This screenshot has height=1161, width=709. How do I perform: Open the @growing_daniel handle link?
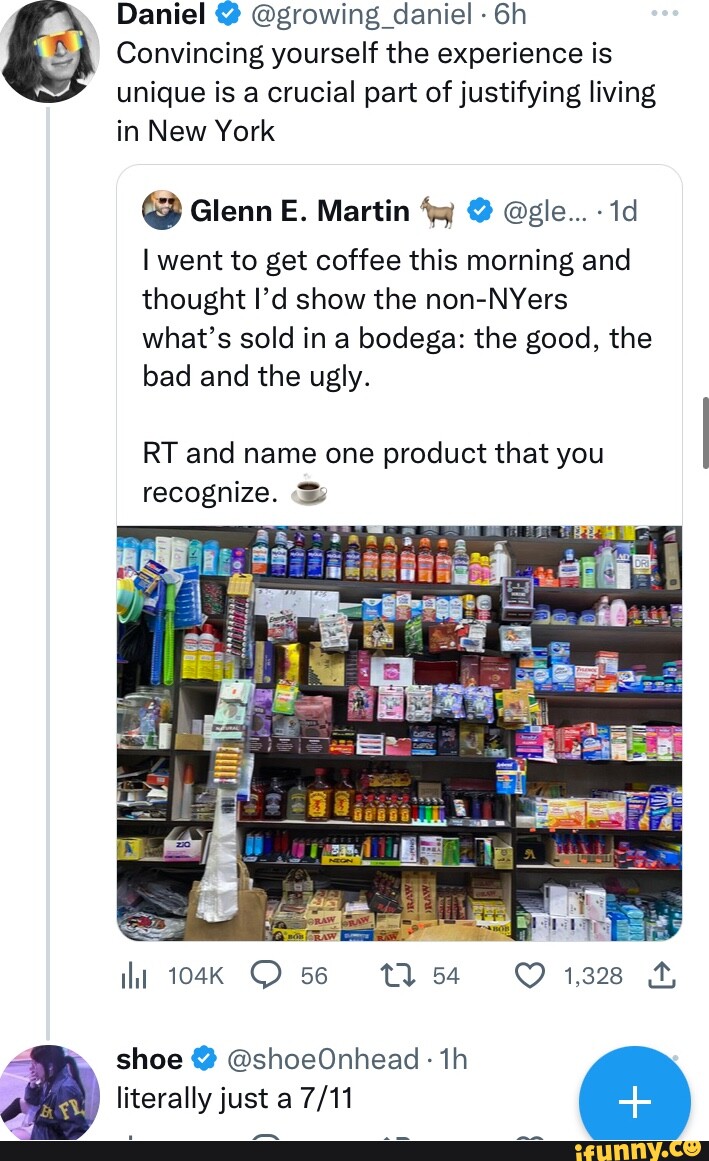[x=358, y=13]
